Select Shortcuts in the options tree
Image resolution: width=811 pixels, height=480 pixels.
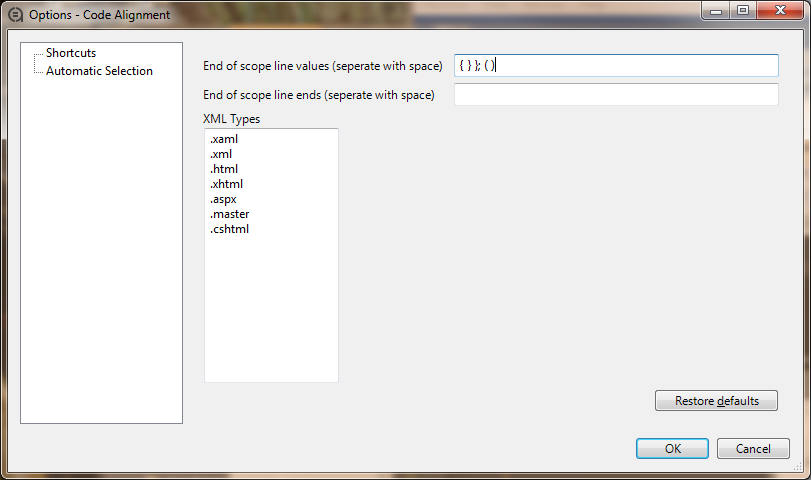tap(71, 53)
